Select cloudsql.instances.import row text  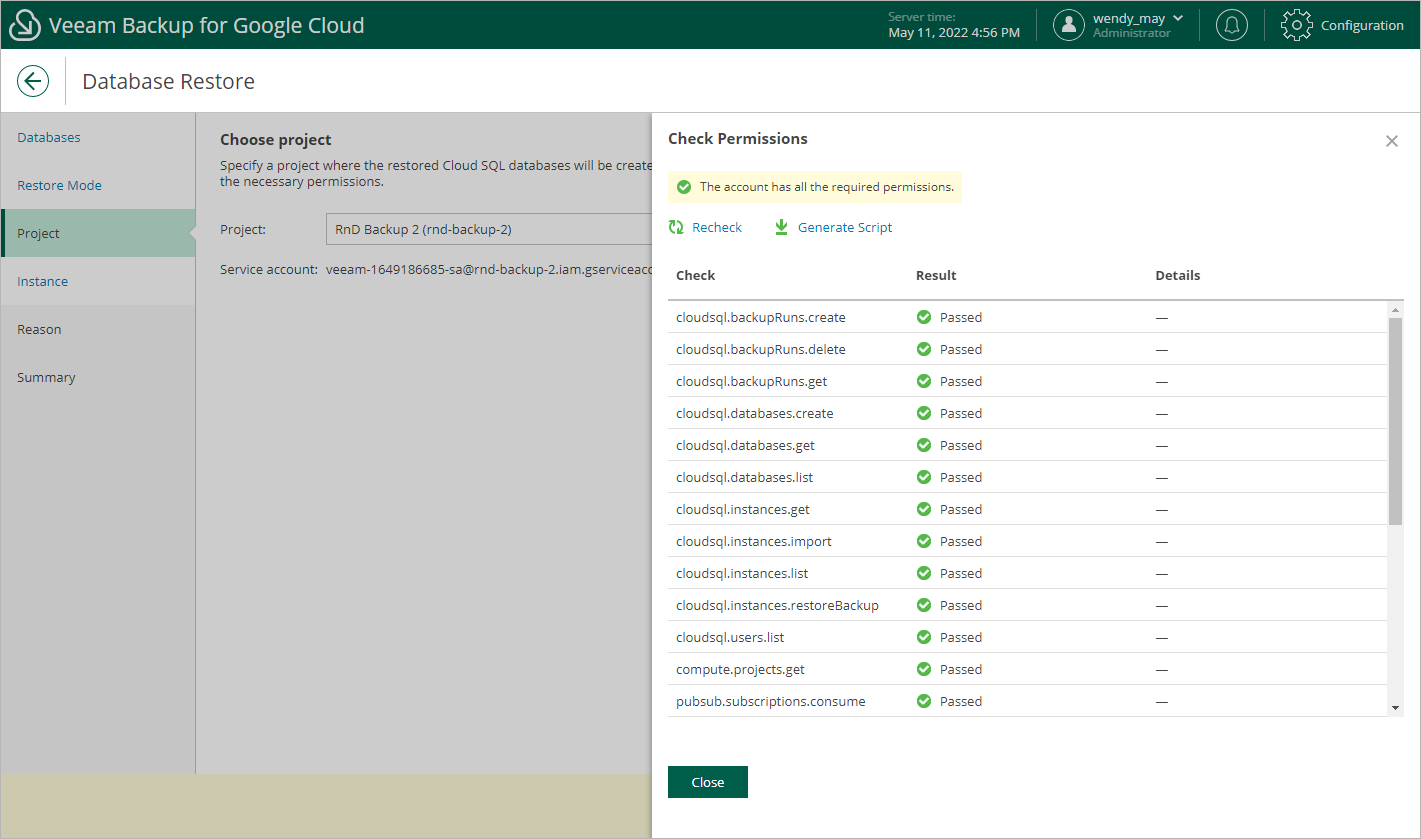coord(754,541)
